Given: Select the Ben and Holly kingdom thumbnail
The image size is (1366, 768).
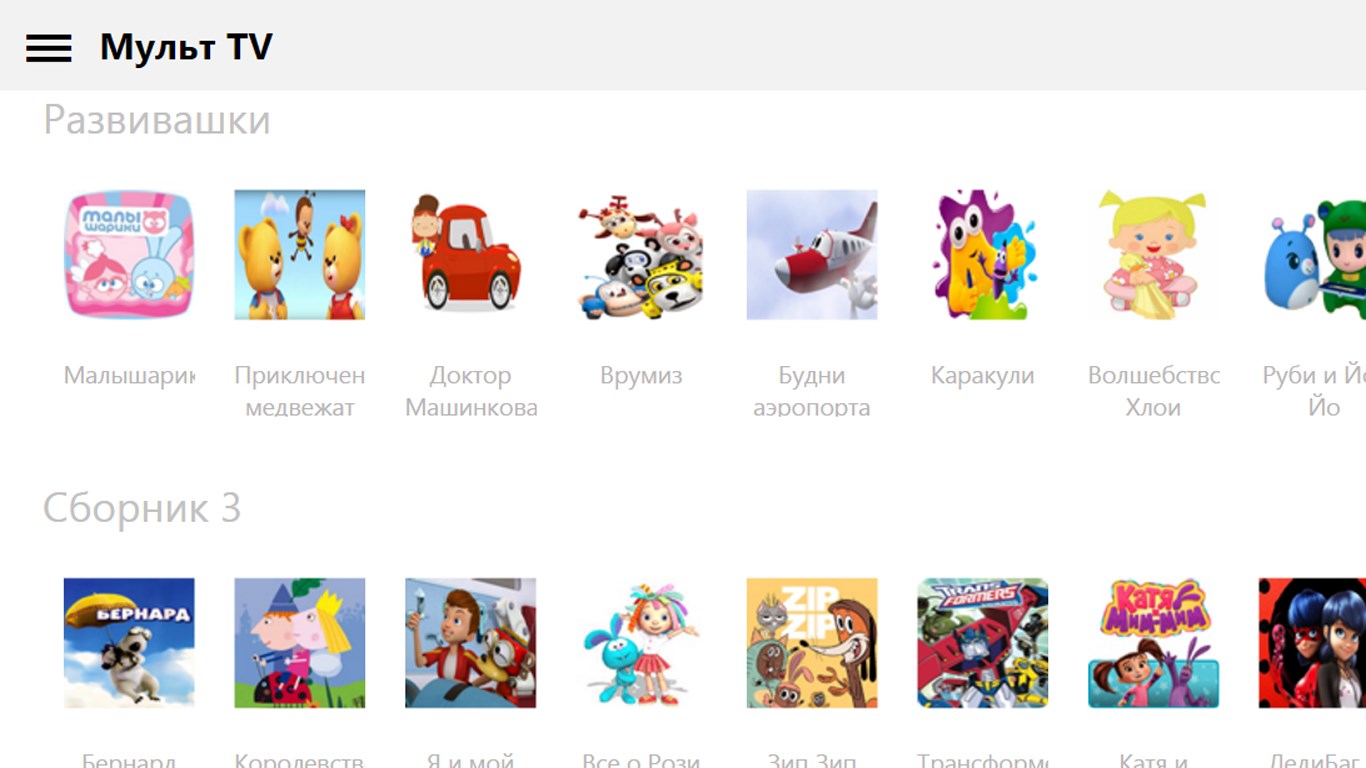Looking at the screenshot, I should tap(300, 643).
